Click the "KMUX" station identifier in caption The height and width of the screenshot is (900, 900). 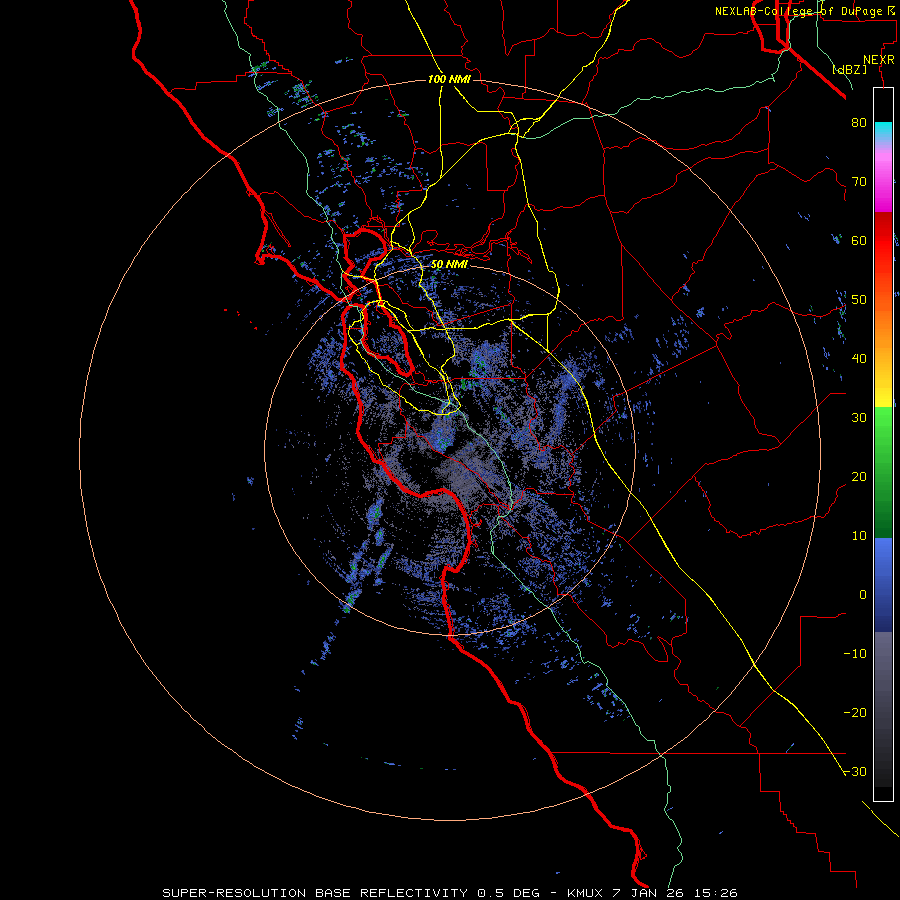click(x=584, y=893)
